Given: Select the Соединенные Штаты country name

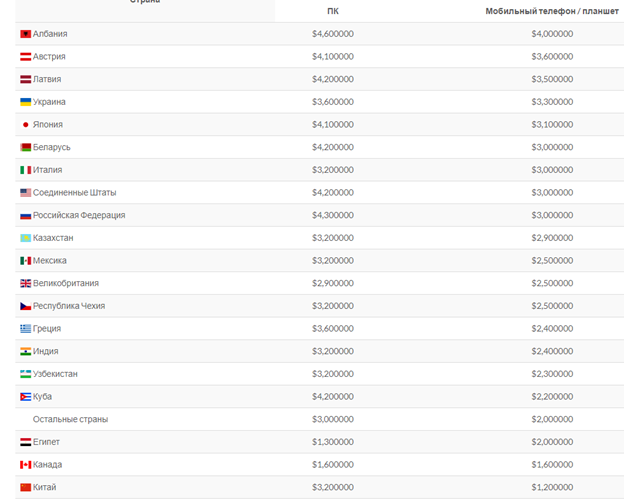Looking at the screenshot, I should tap(74, 193).
